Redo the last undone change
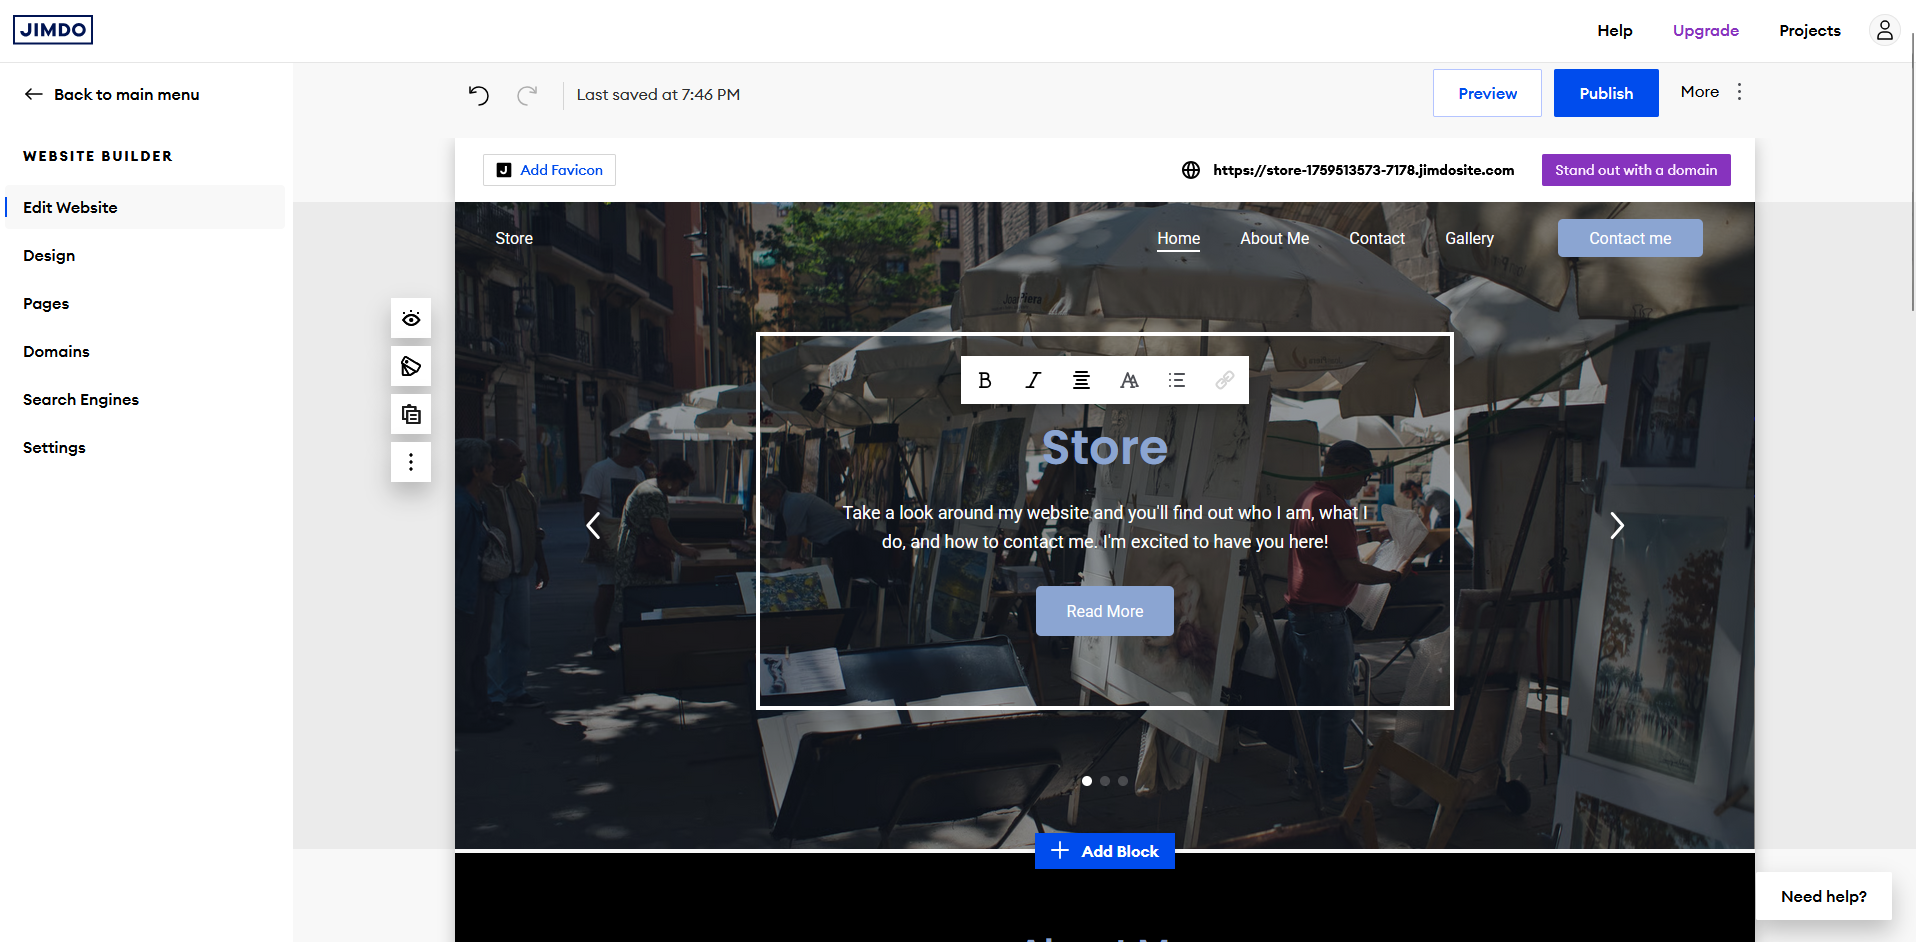This screenshot has height=942, width=1916. 528,94
